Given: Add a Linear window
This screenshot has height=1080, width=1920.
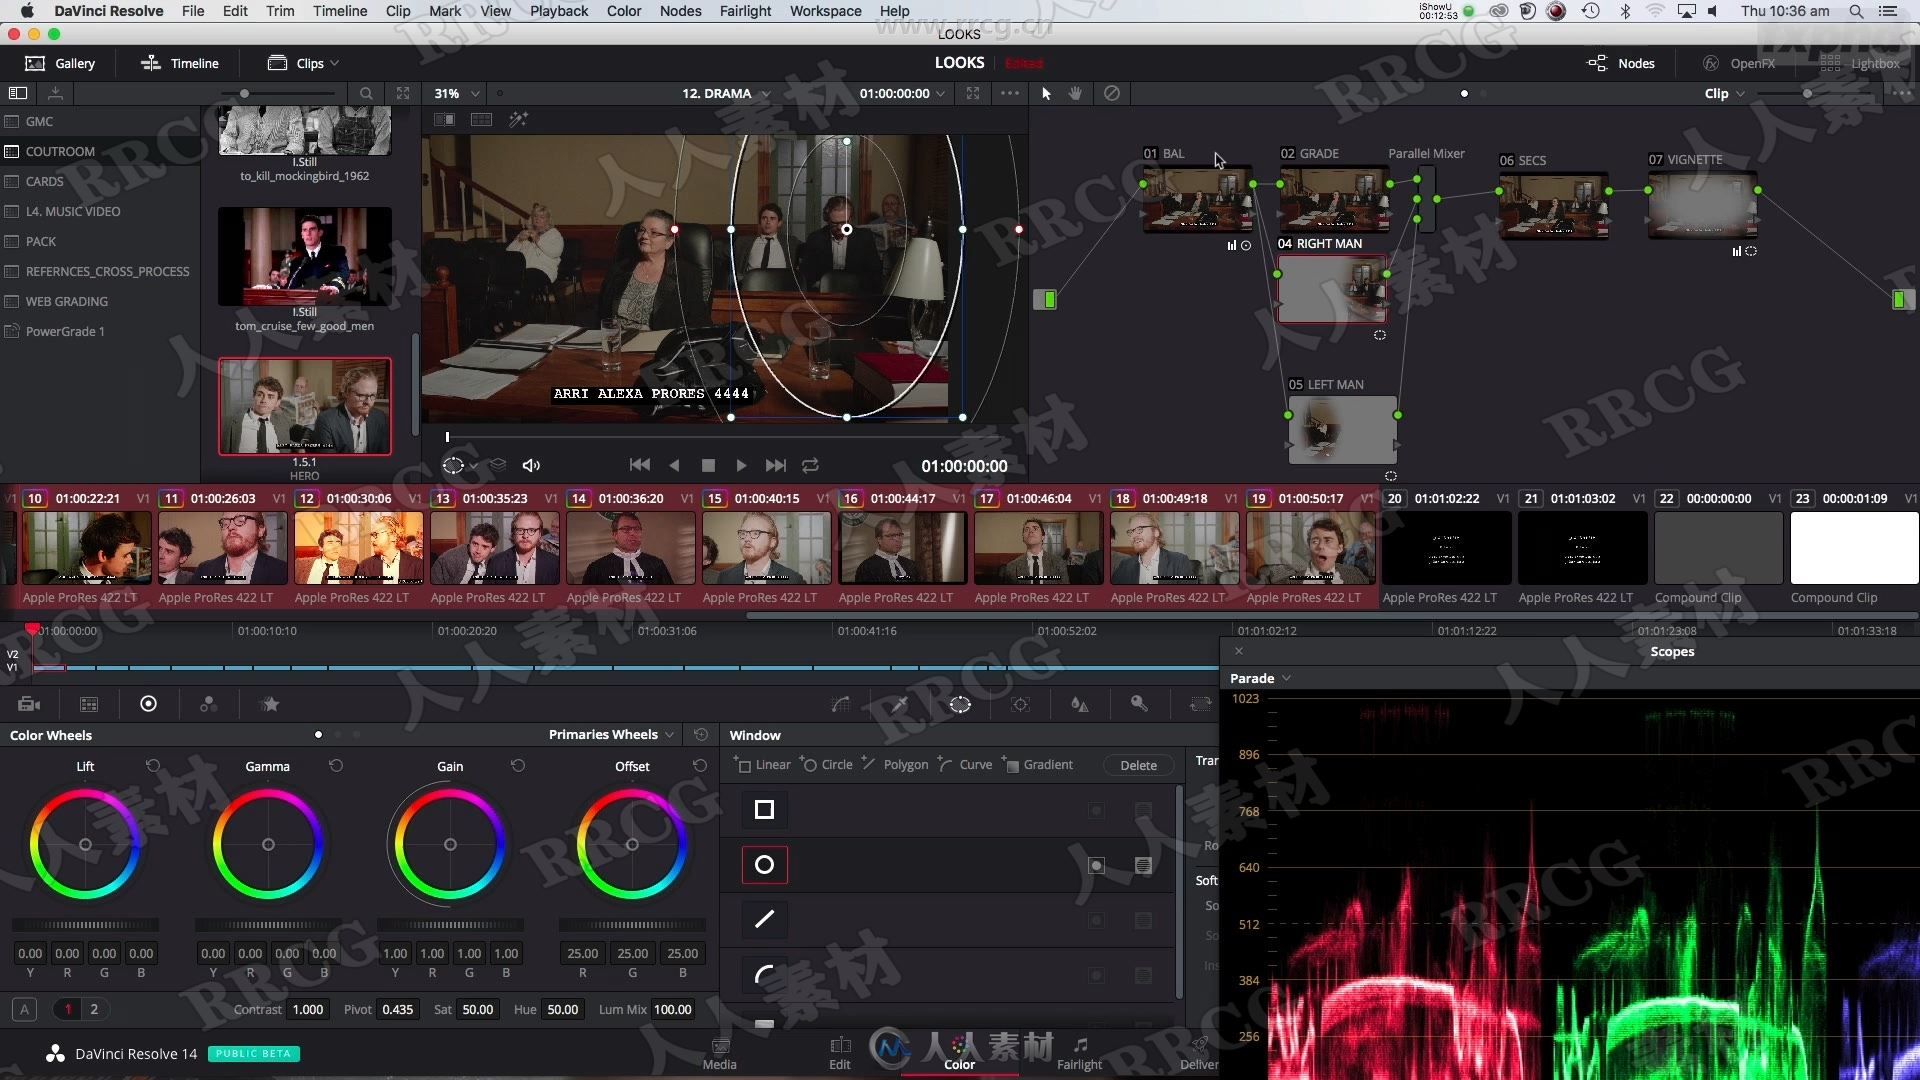Looking at the screenshot, I should (762, 764).
